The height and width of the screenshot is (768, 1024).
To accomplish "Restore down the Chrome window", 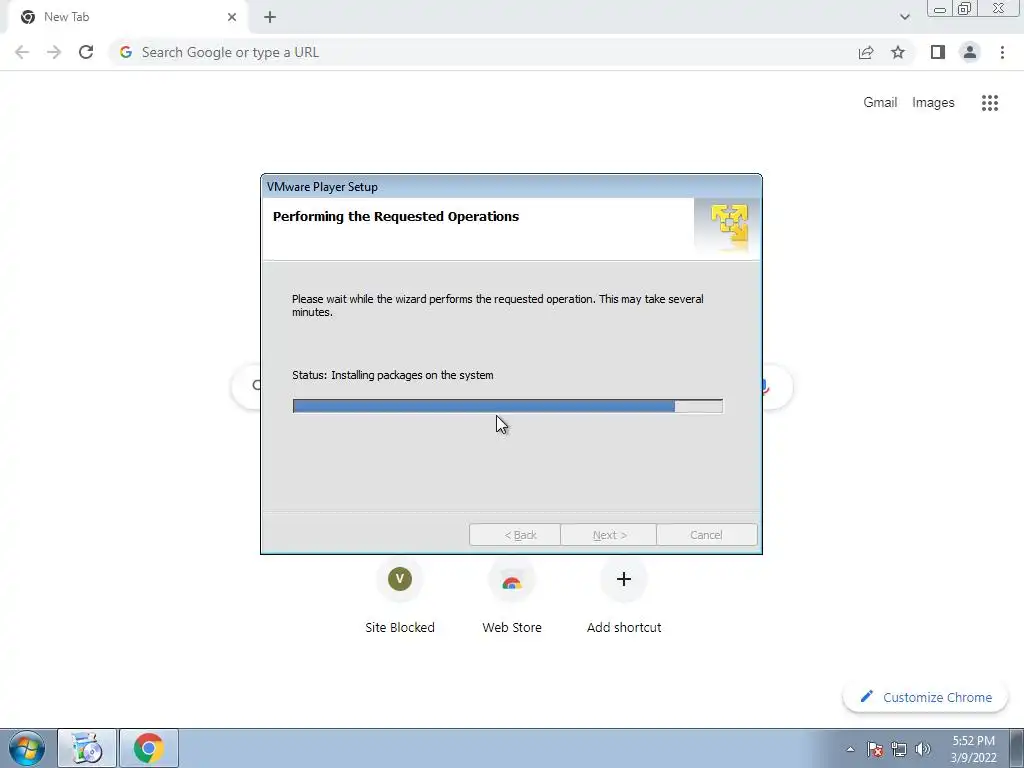I will click(x=965, y=9).
